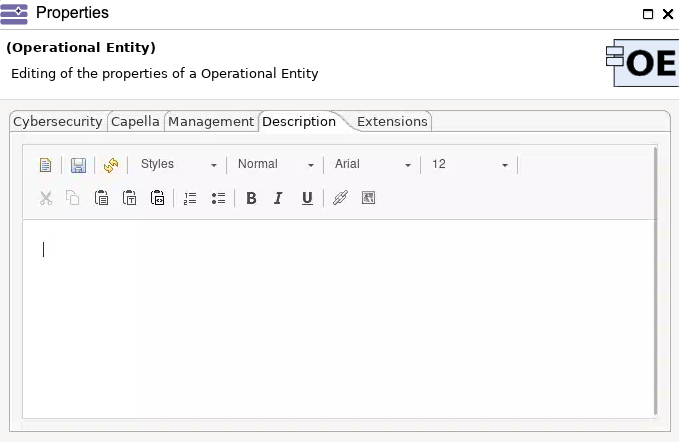The width and height of the screenshot is (679, 442).
Task: Paste from the first clipboard icon
Action: coord(101,198)
